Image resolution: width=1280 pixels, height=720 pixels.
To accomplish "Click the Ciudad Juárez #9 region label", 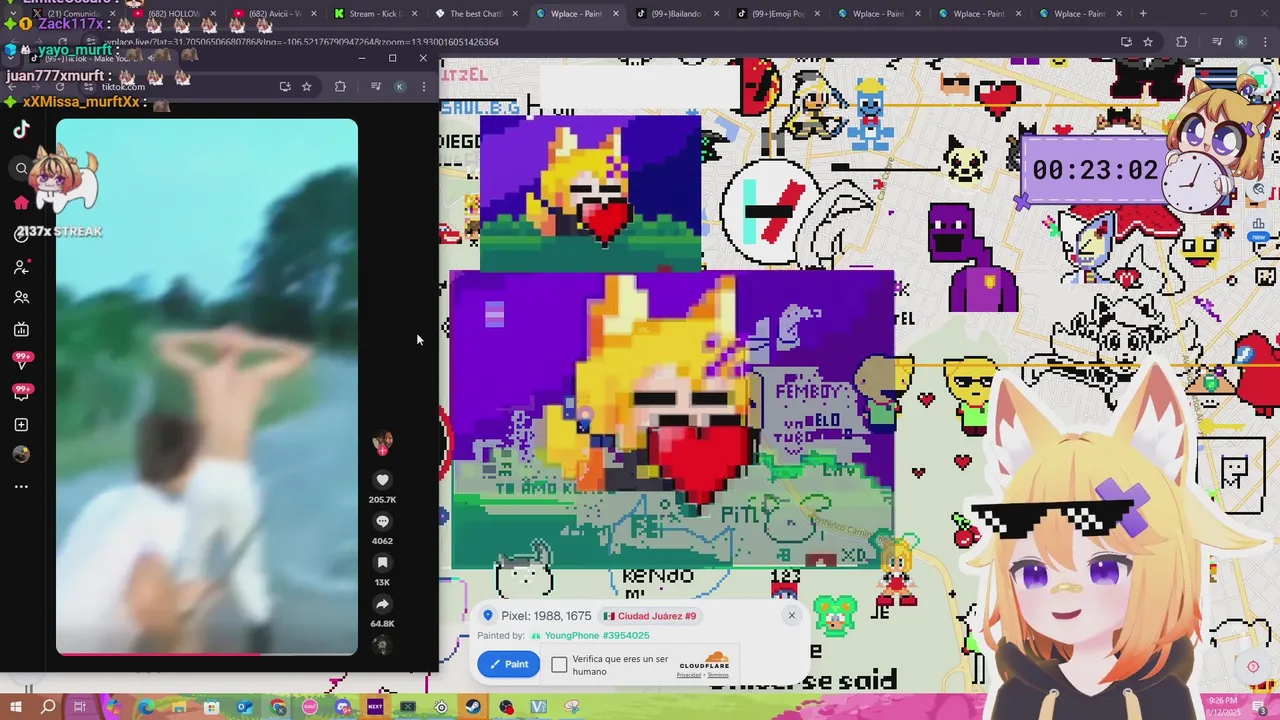I will pos(650,616).
